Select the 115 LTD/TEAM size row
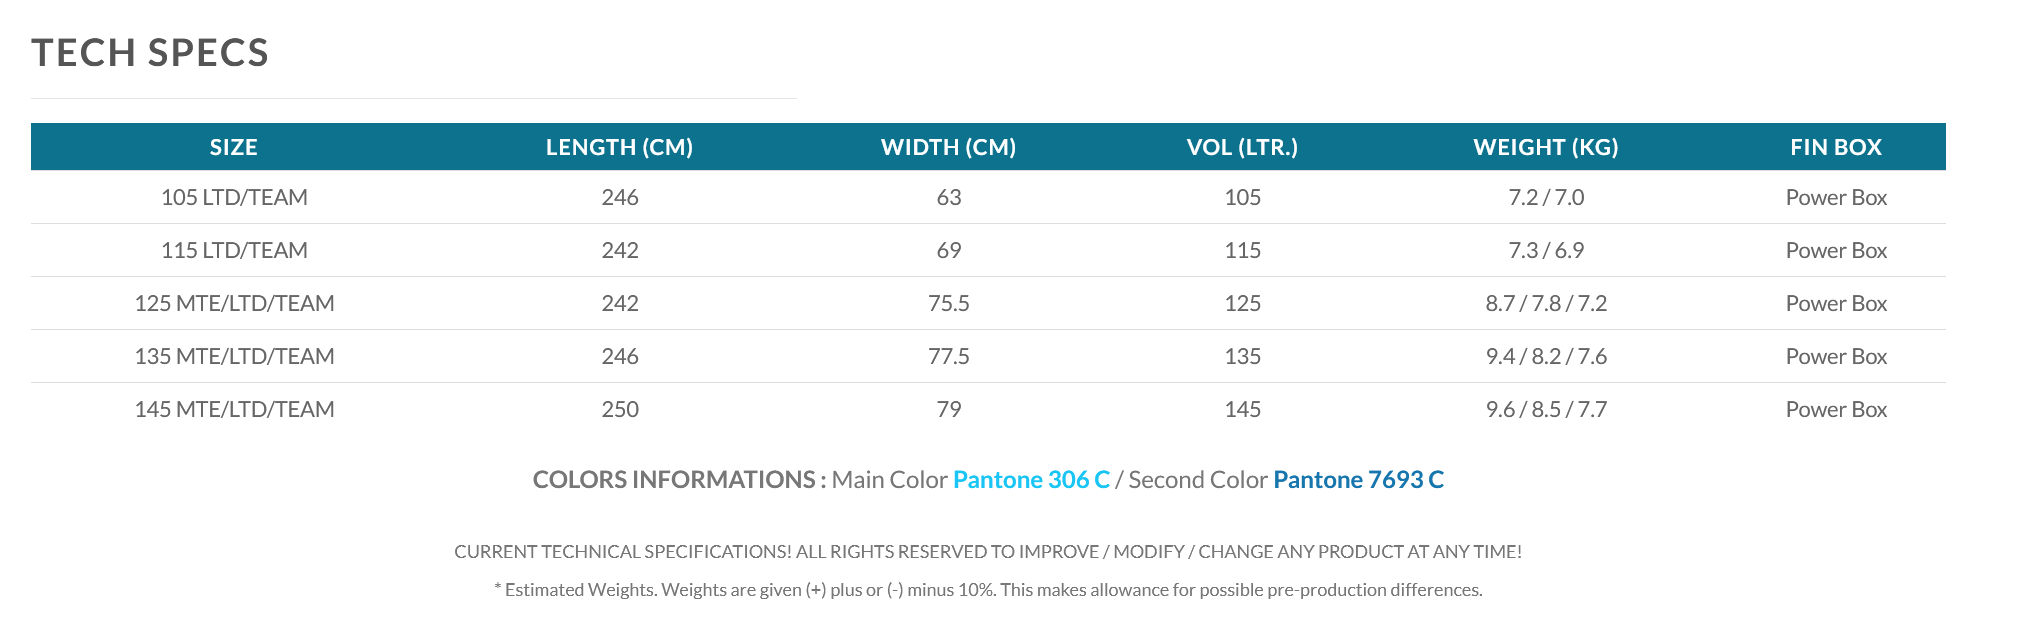 (x=988, y=250)
